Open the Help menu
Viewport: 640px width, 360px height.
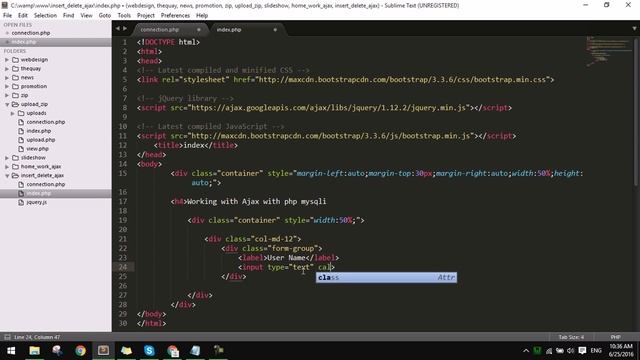coord(202,15)
